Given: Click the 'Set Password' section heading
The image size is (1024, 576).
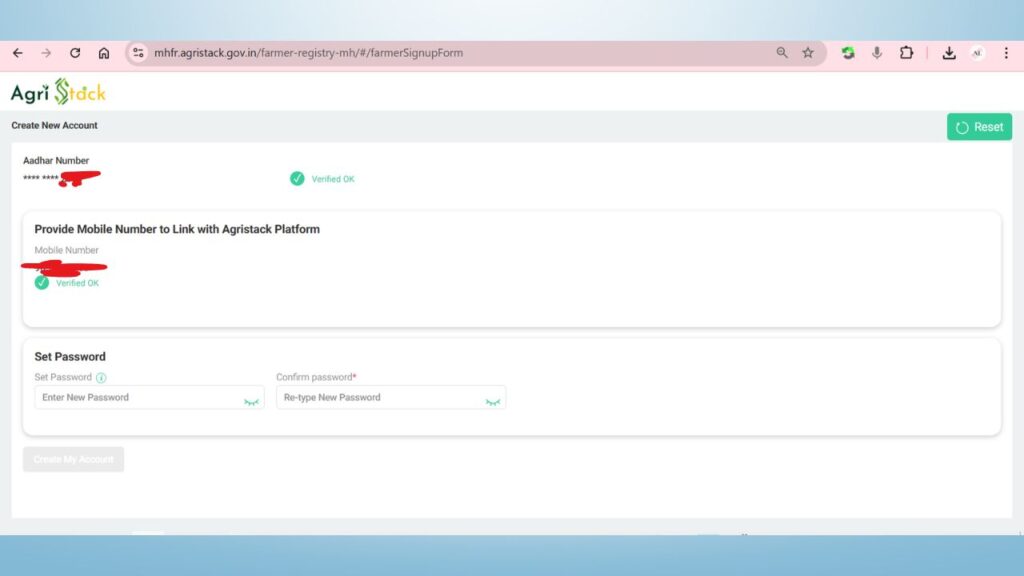Looking at the screenshot, I should [70, 357].
